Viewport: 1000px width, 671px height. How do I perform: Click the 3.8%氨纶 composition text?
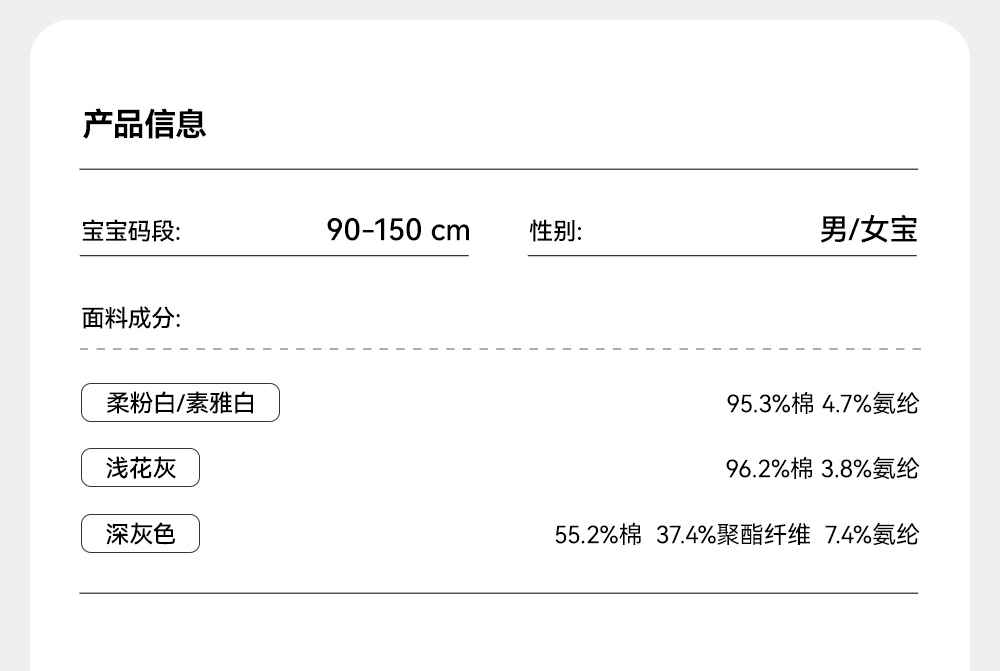click(x=870, y=469)
